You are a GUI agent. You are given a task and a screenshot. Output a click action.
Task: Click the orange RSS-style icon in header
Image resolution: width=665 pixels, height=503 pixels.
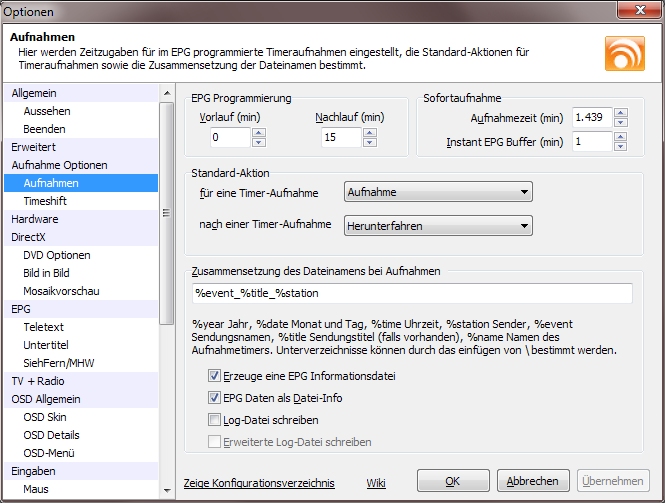[624, 52]
